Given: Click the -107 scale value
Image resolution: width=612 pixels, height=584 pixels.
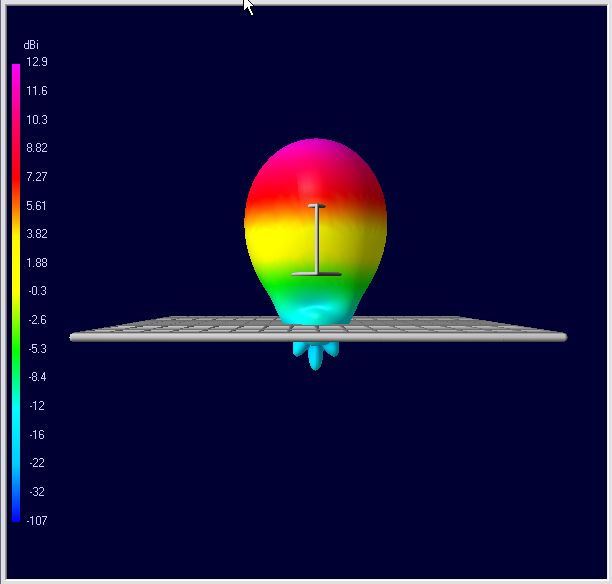Looking at the screenshot, I should click(37, 521).
